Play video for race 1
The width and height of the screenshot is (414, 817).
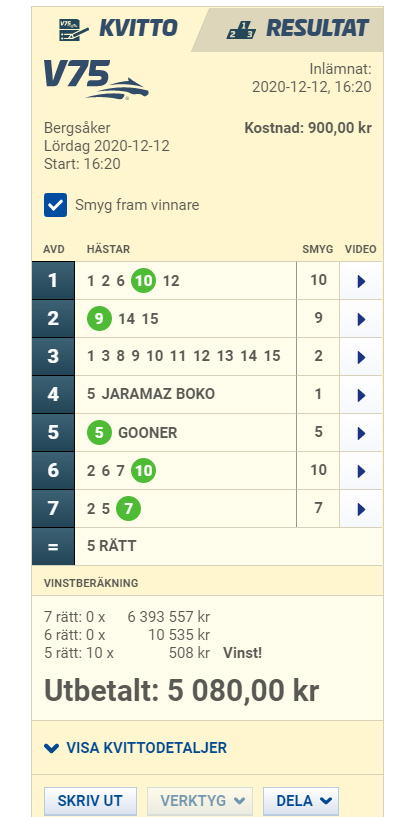click(x=361, y=281)
